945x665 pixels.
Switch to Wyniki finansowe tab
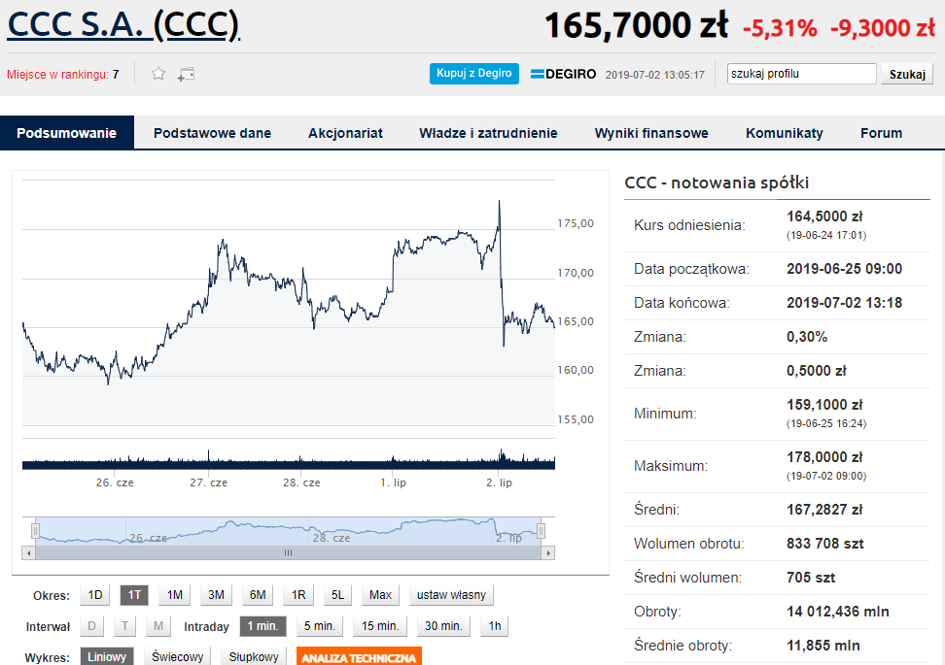pos(651,133)
